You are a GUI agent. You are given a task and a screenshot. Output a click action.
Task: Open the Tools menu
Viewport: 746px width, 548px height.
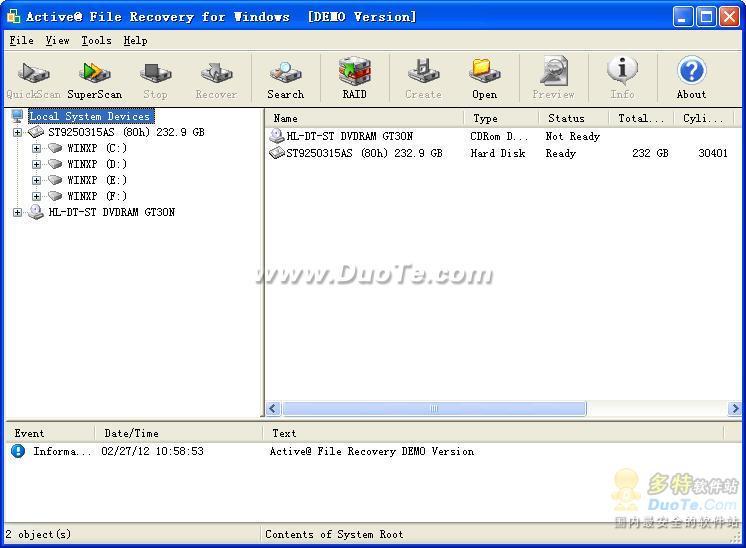tap(96, 40)
